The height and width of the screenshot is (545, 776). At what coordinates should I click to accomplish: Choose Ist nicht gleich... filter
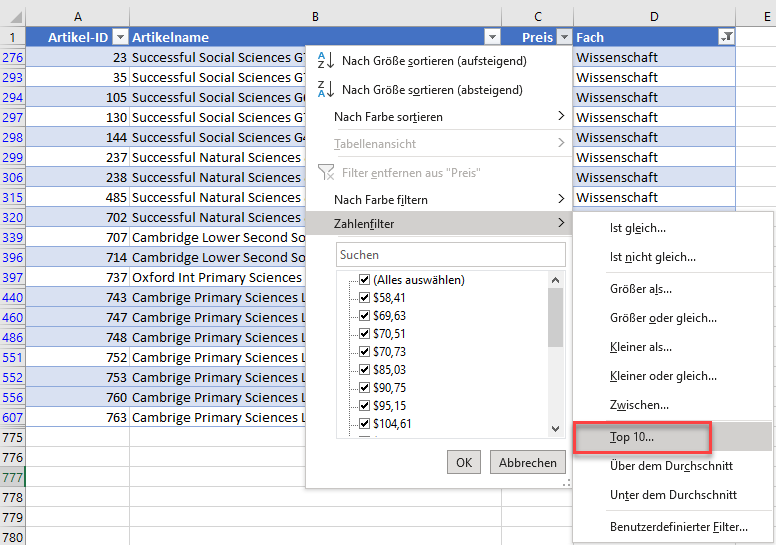673,257
